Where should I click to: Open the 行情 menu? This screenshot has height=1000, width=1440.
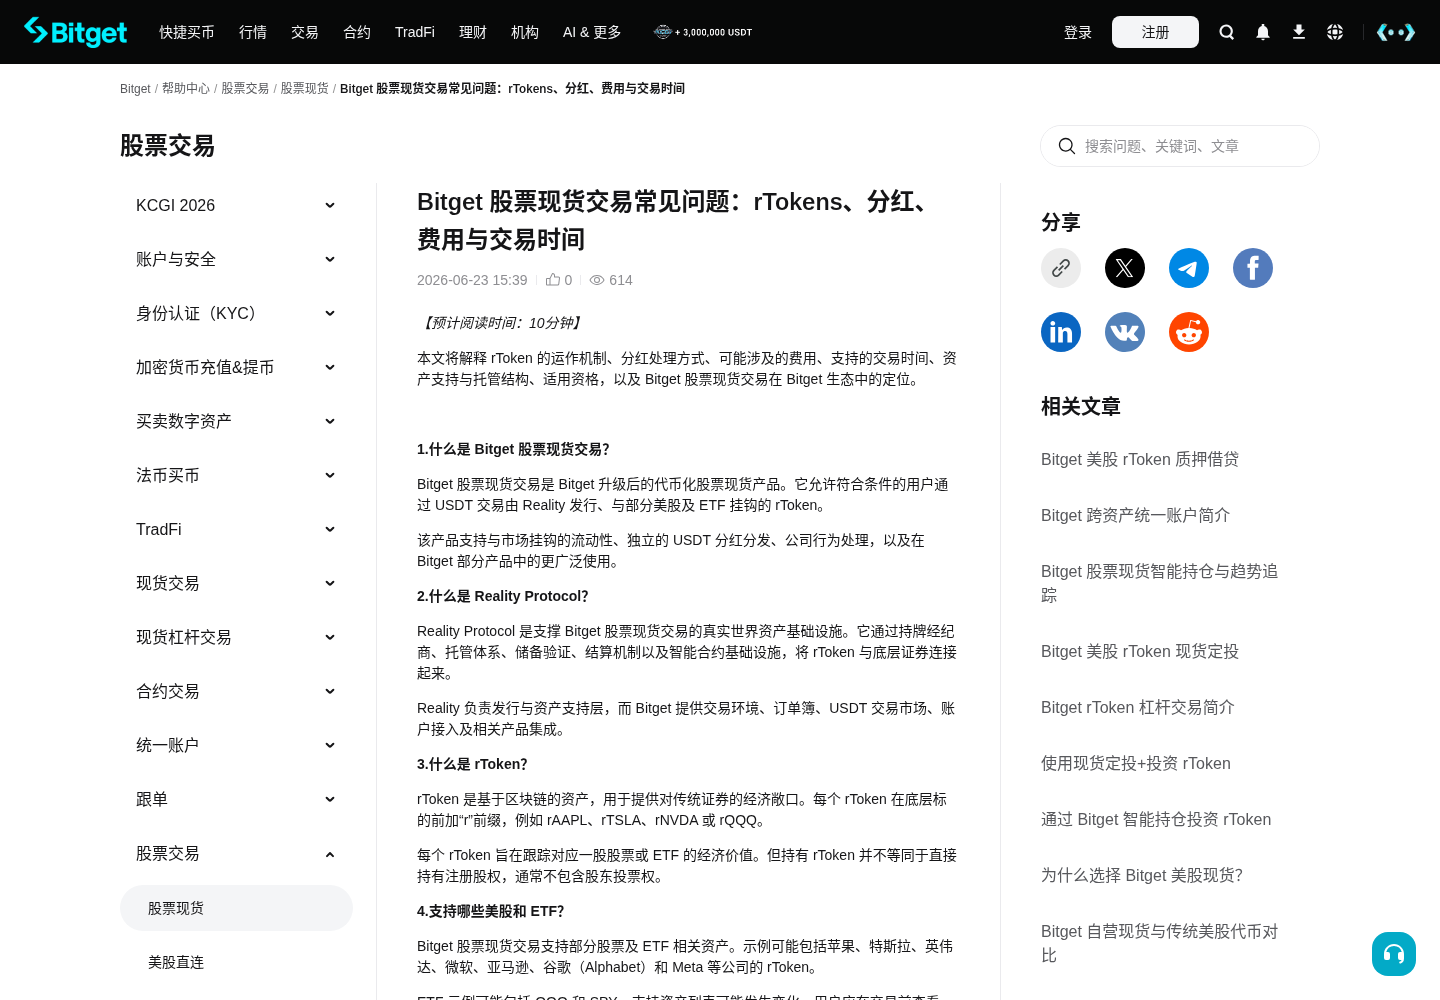[x=253, y=32]
